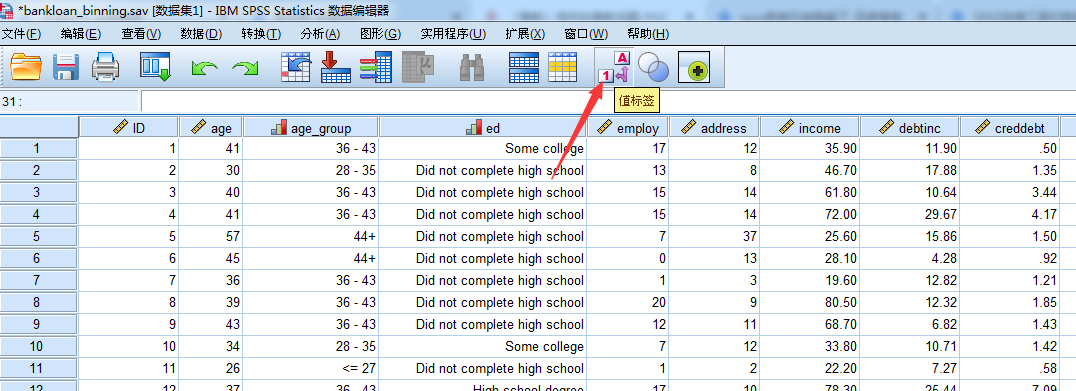The height and width of the screenshot is (391, 1076).
Task: Open data document folder icon
Action: (27, 67)
